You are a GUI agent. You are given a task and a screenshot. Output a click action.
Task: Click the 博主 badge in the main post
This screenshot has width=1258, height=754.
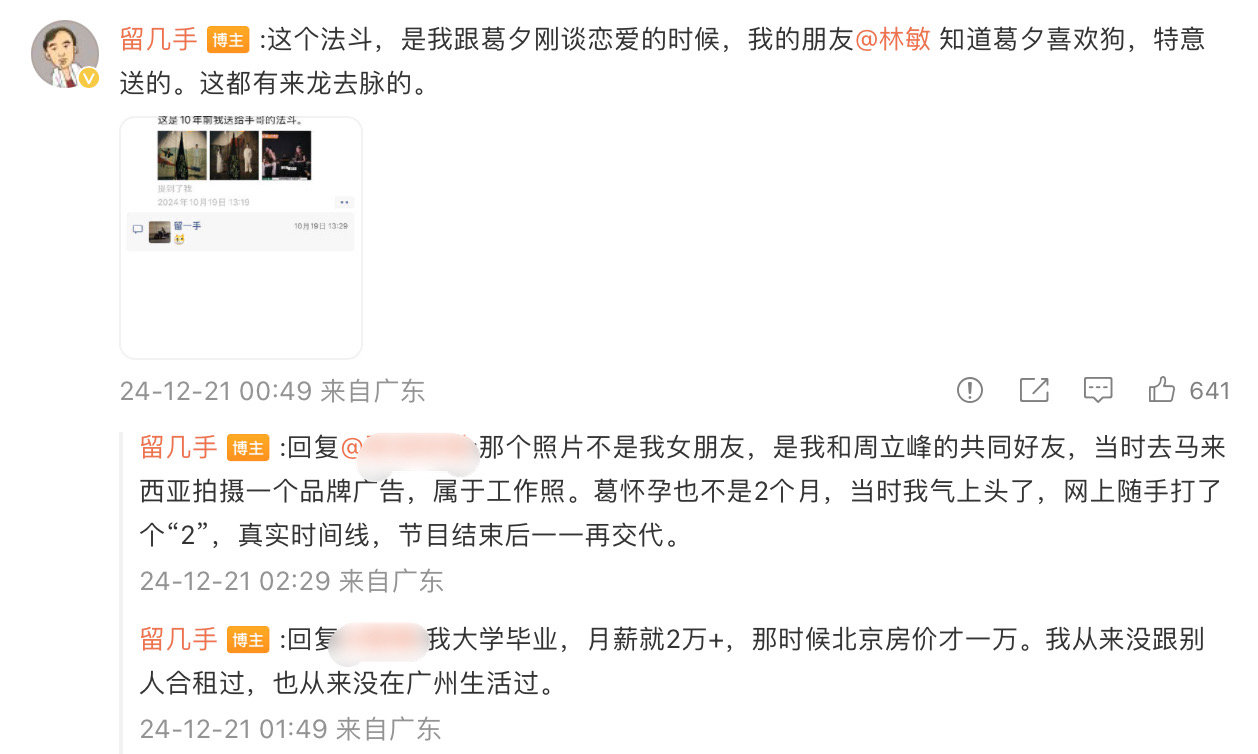point(228,40)
